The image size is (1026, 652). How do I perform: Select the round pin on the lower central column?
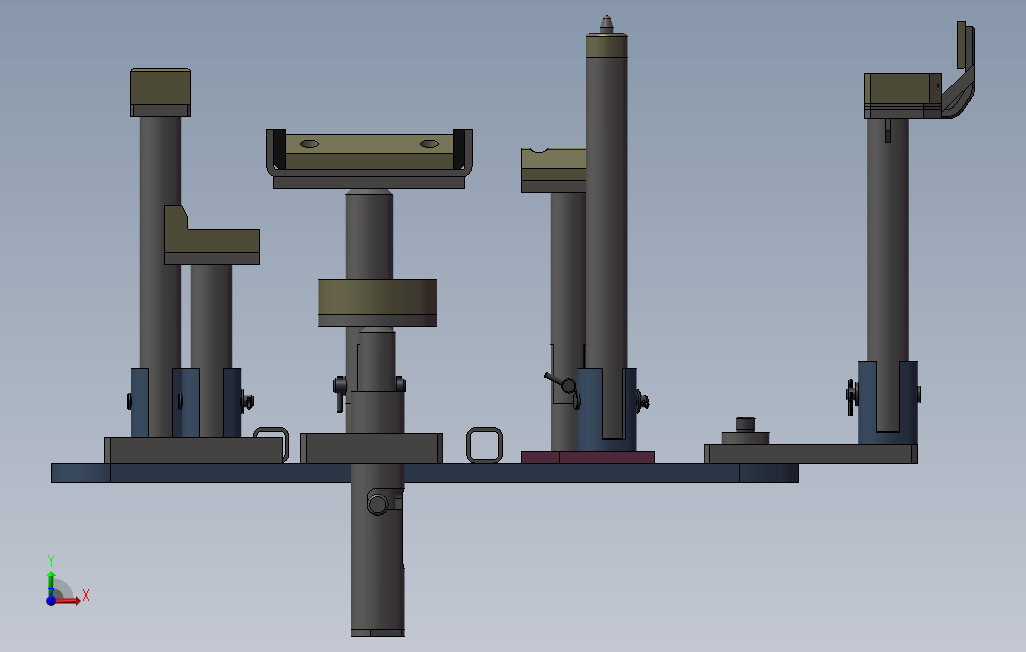coord(378,503)
